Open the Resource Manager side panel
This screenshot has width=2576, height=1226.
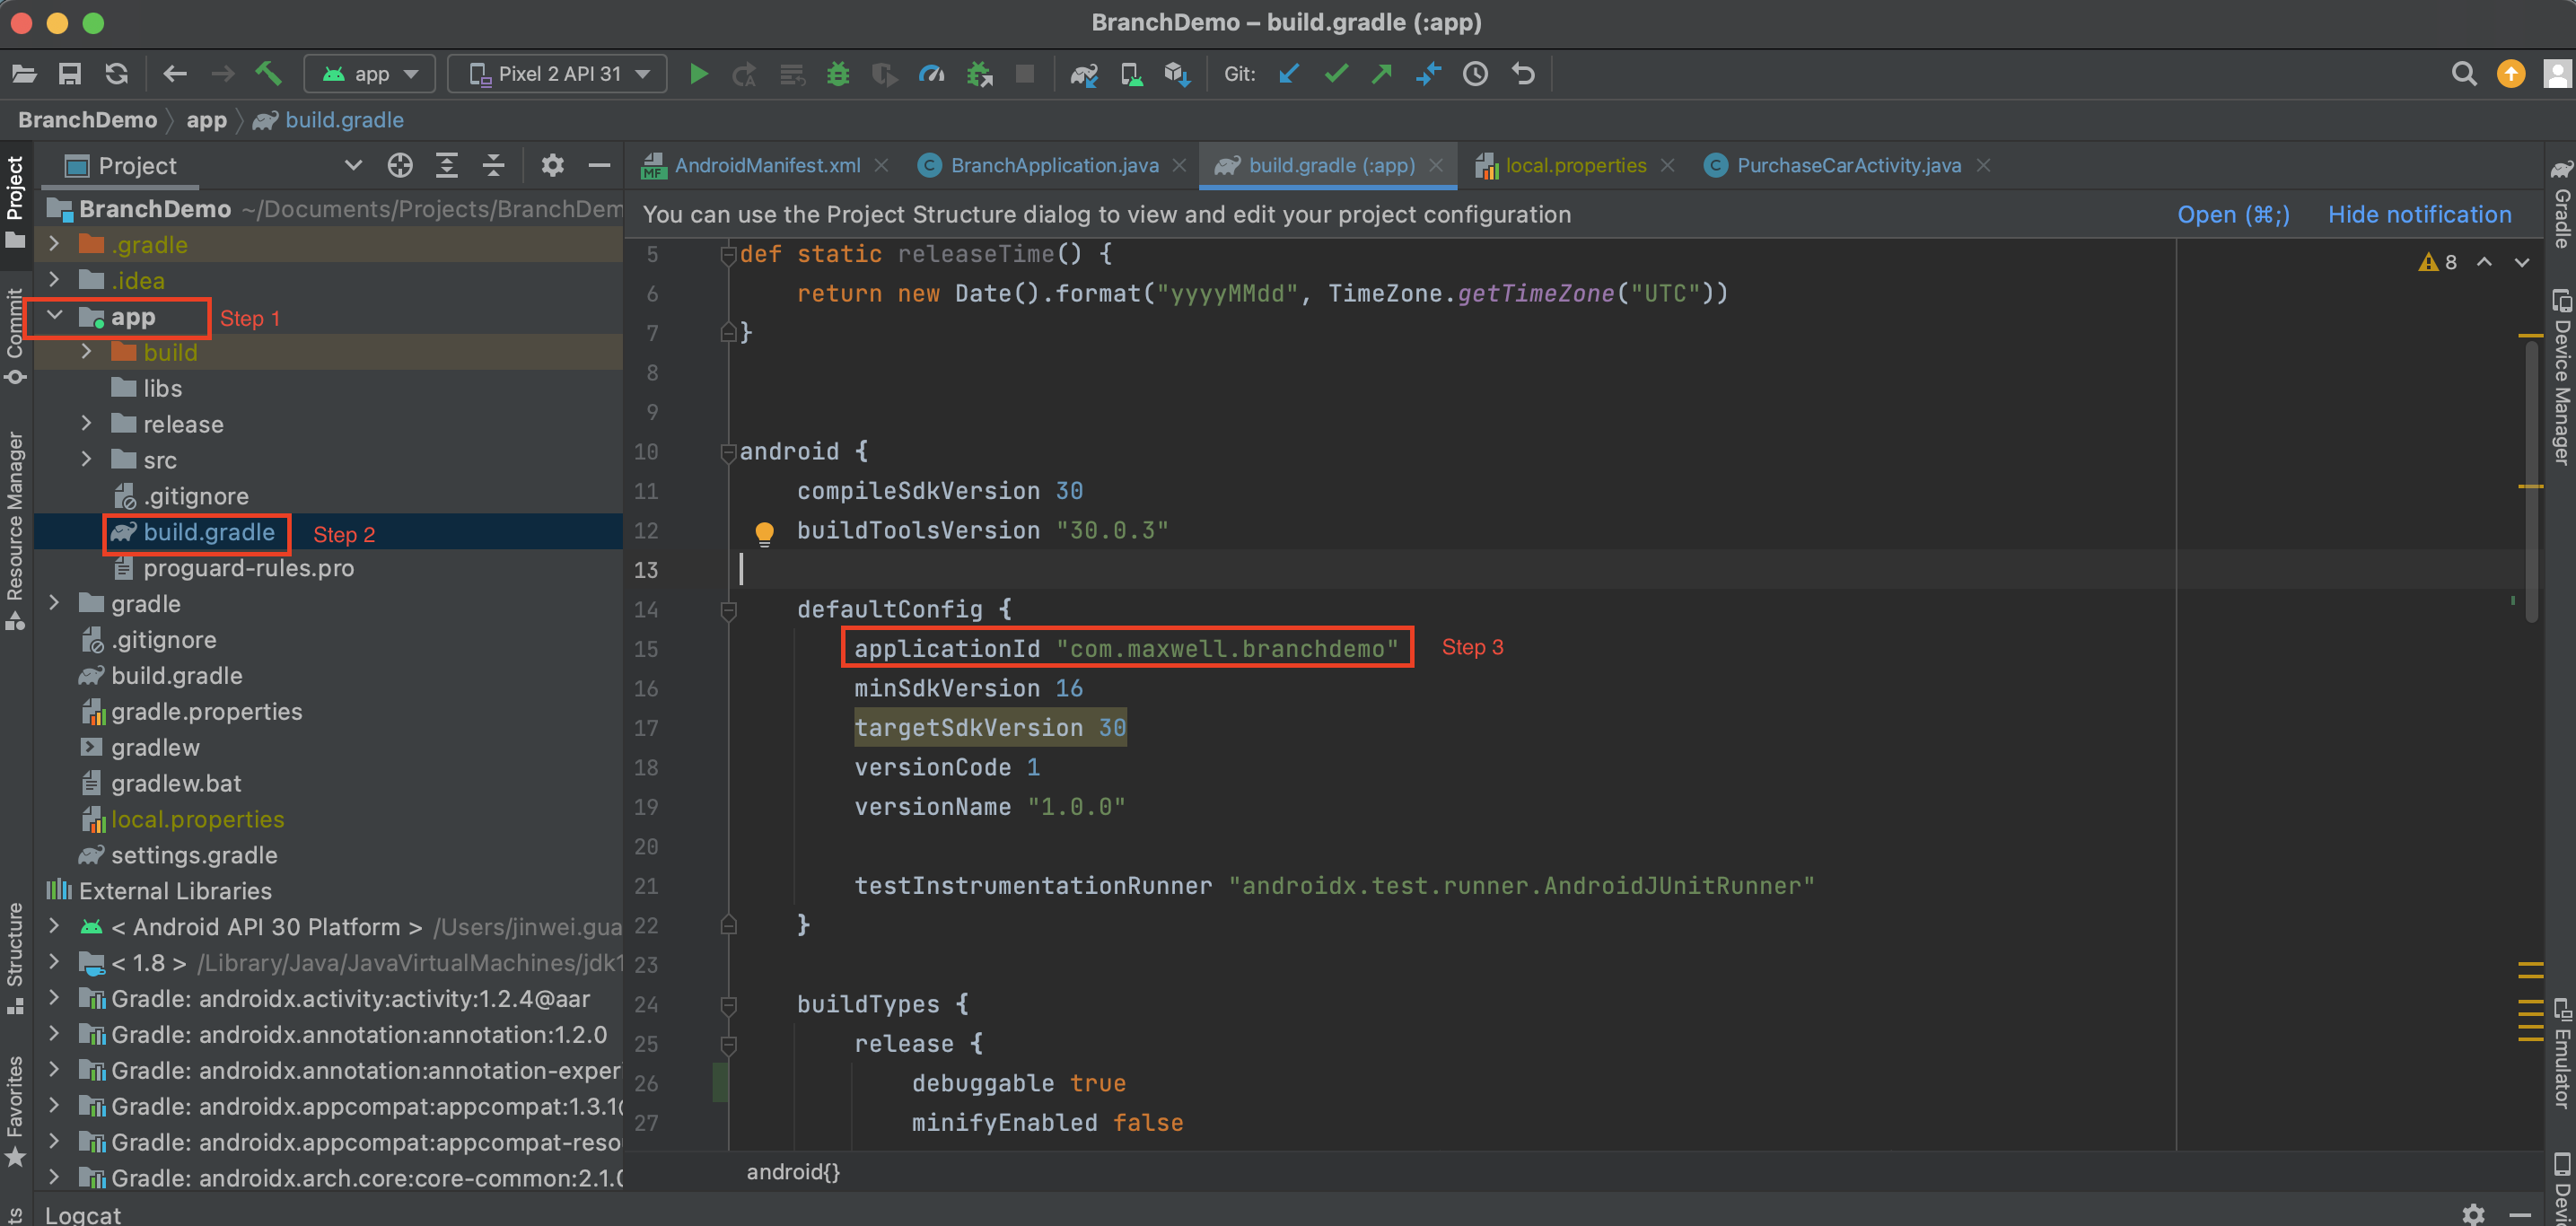[15, 531]
